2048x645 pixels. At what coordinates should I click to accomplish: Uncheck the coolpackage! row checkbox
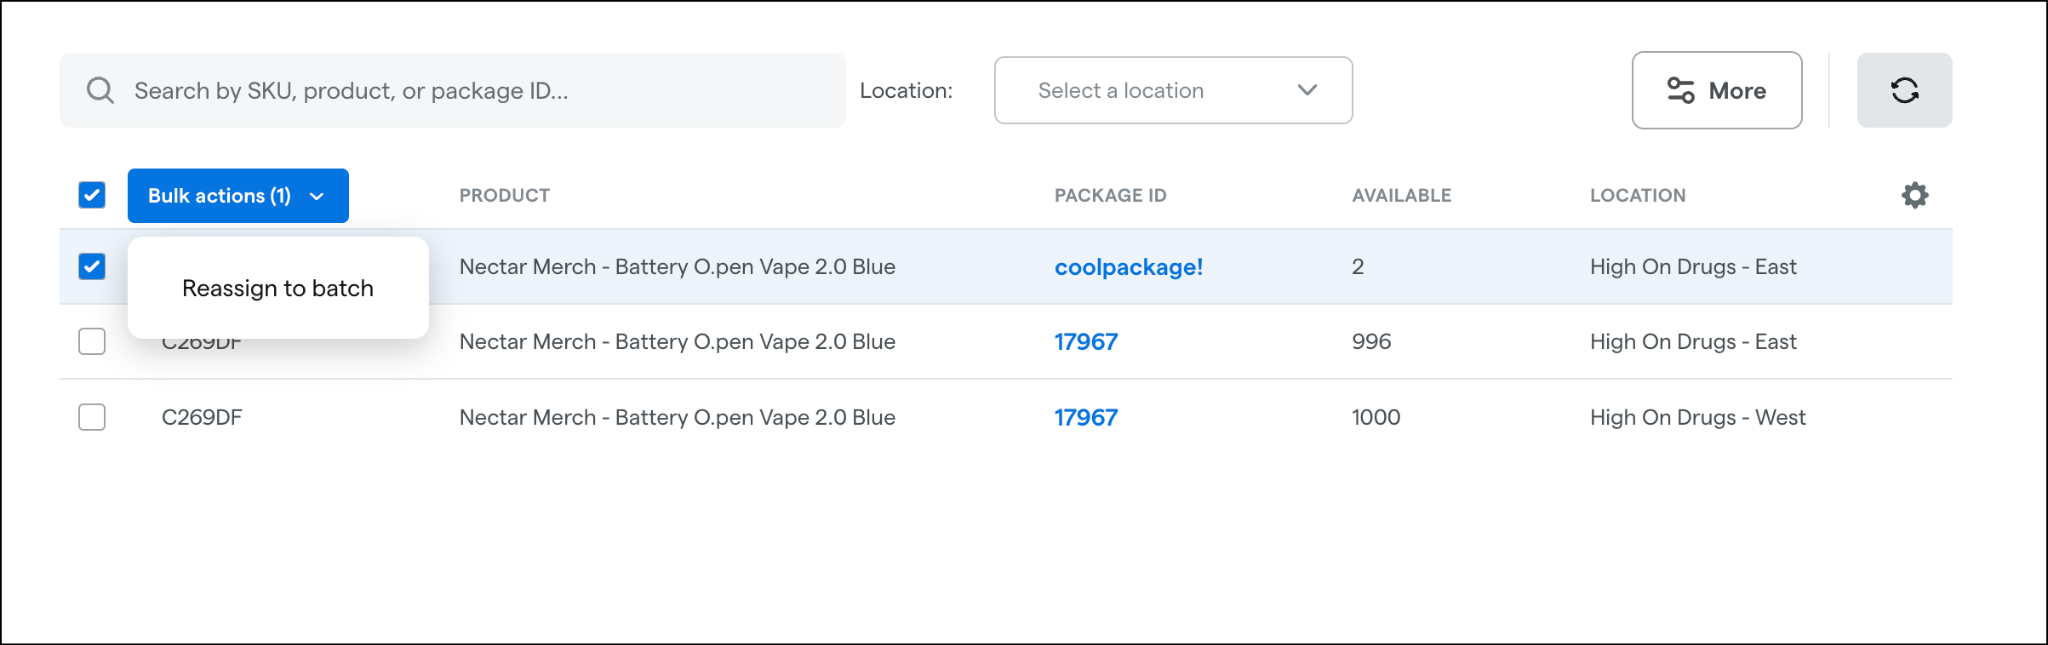tap(92, 267)
